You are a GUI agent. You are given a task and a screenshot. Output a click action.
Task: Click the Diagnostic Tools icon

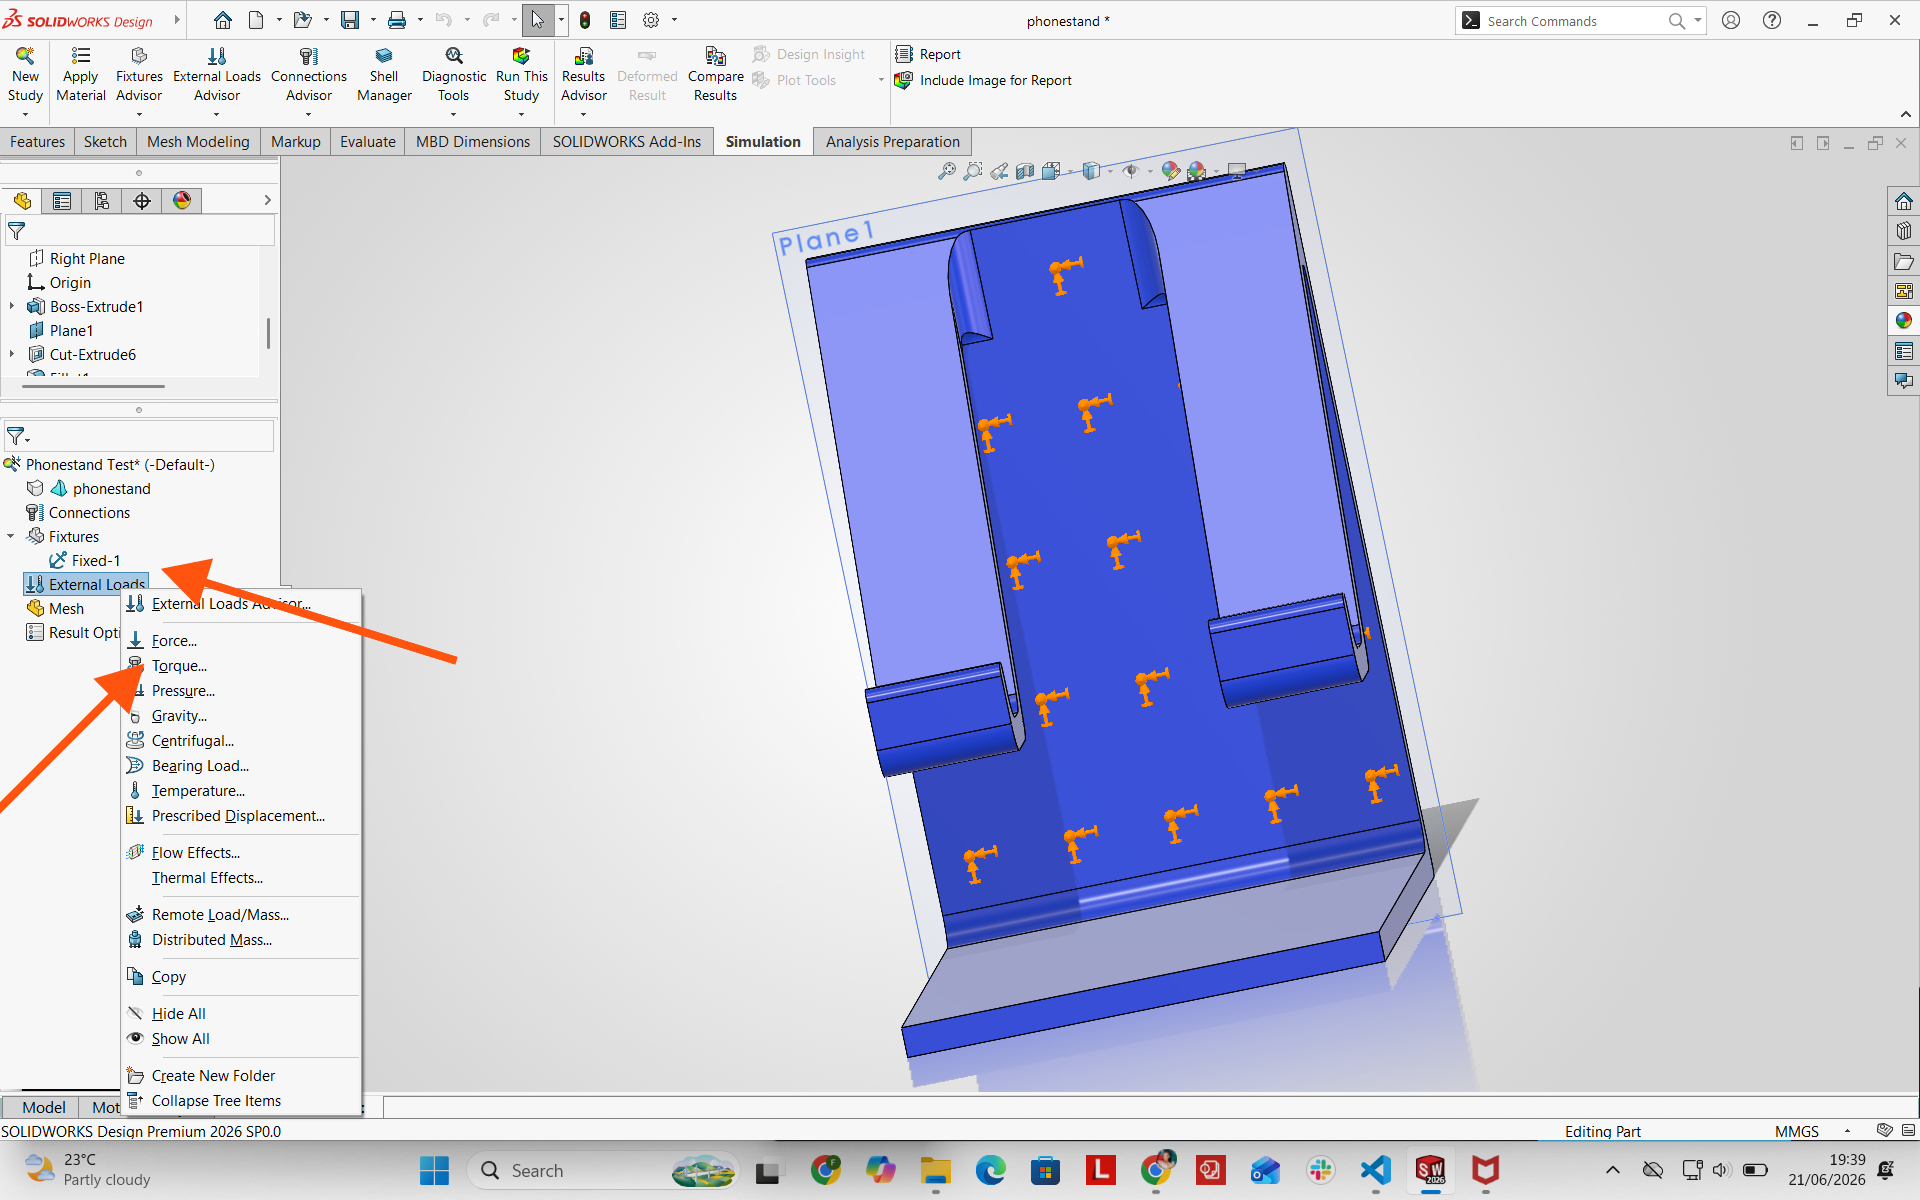[x=454, y=56]
